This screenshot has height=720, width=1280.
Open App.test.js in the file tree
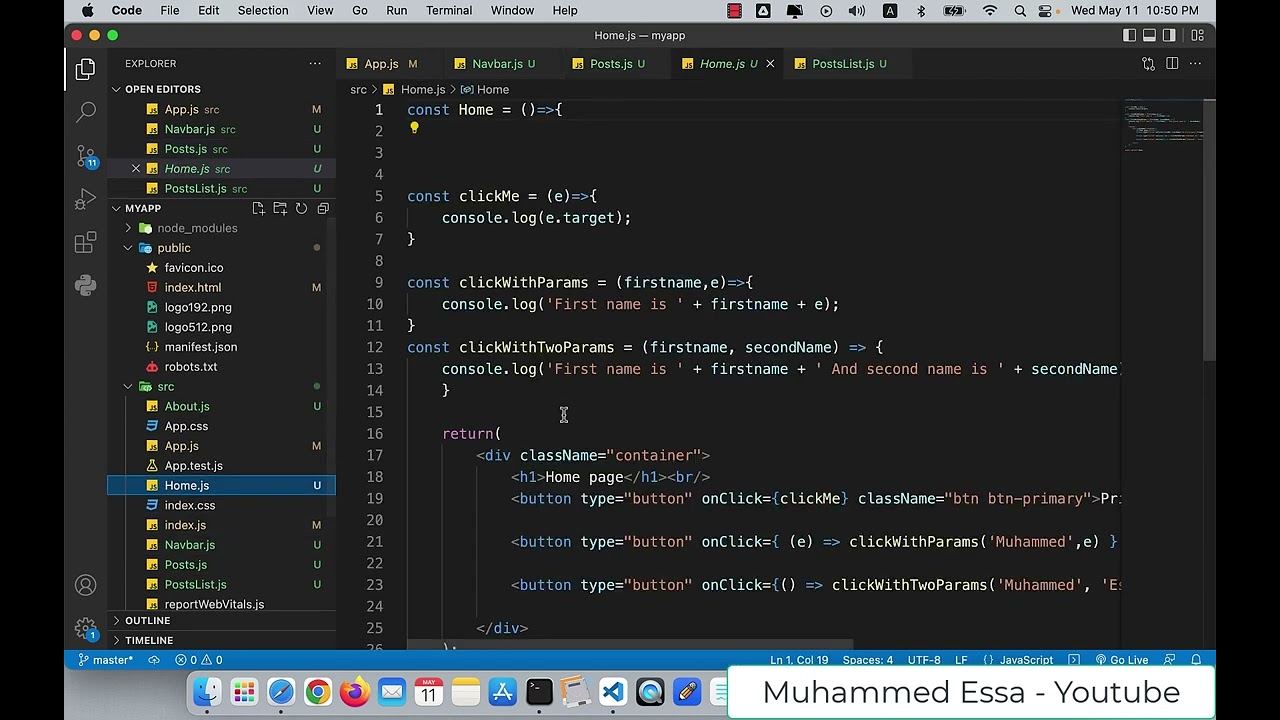tap(194, 466)
